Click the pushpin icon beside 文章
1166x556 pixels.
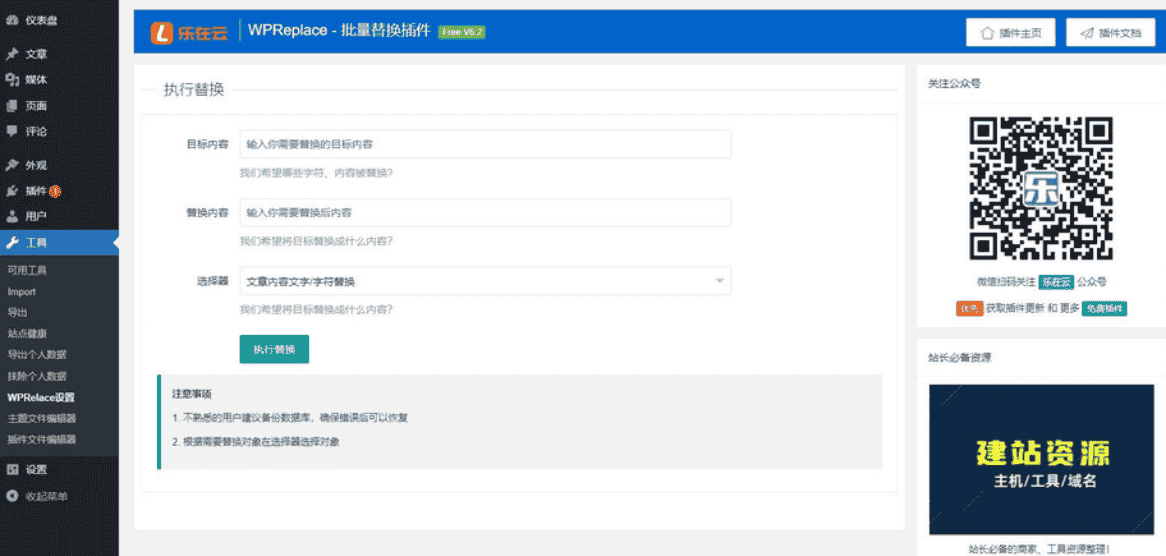point(12,54)
